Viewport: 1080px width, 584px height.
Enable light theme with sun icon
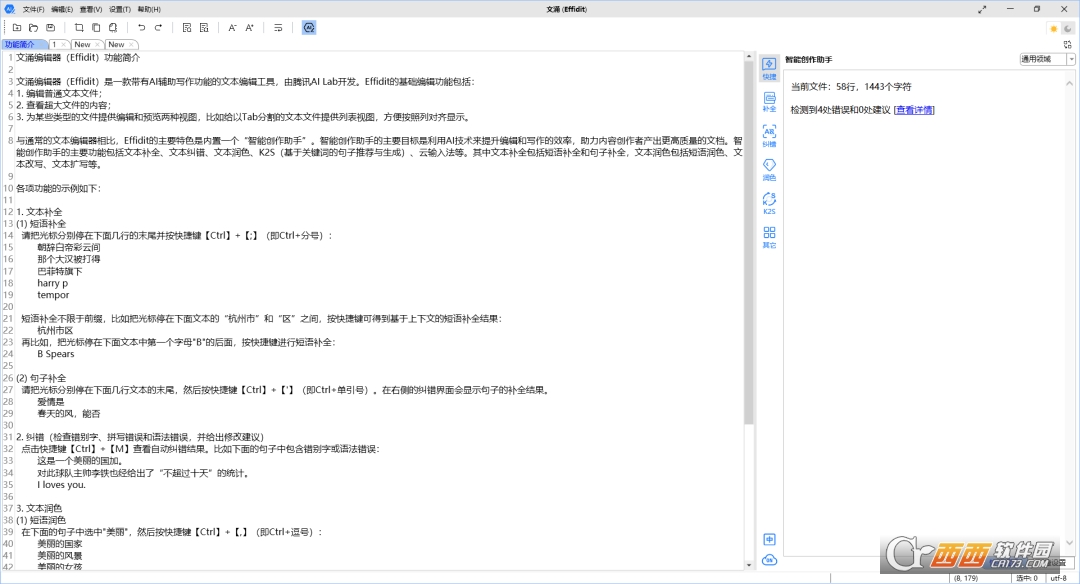pyautogui.click(x=1053, y=28)
